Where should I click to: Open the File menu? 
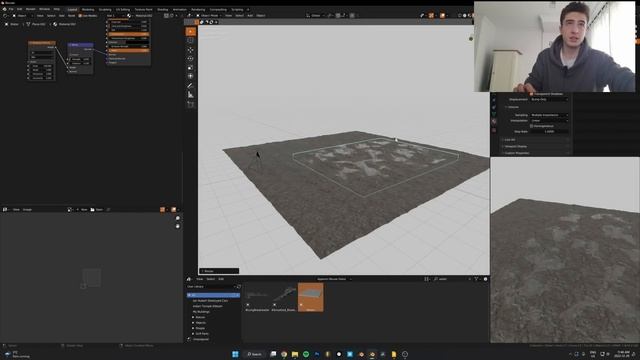(11, 9)
